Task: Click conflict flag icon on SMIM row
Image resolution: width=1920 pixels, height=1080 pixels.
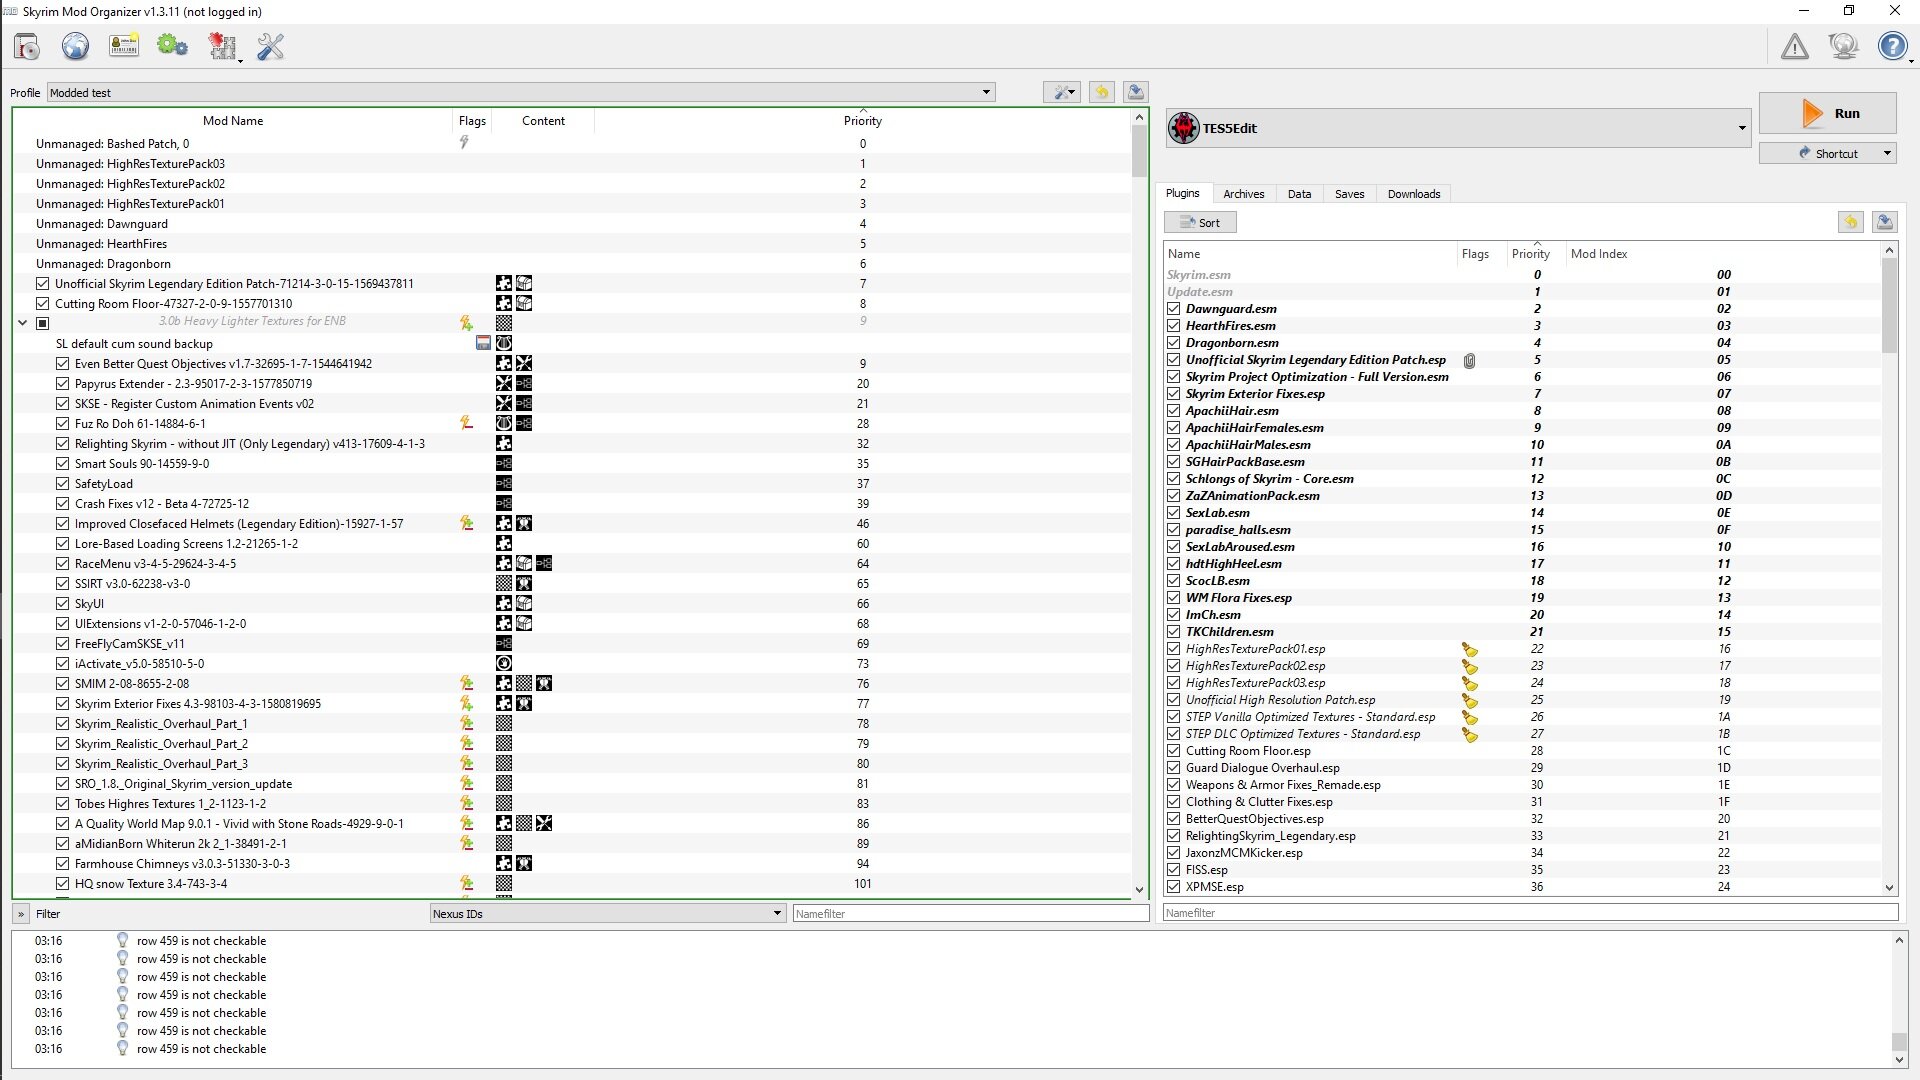Action: (x=466, y=684)
